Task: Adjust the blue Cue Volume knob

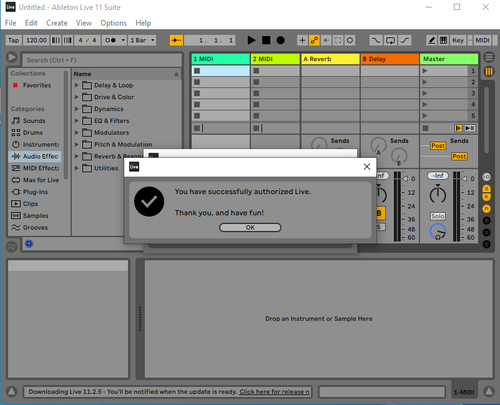Action: click(x=438, y=232)
